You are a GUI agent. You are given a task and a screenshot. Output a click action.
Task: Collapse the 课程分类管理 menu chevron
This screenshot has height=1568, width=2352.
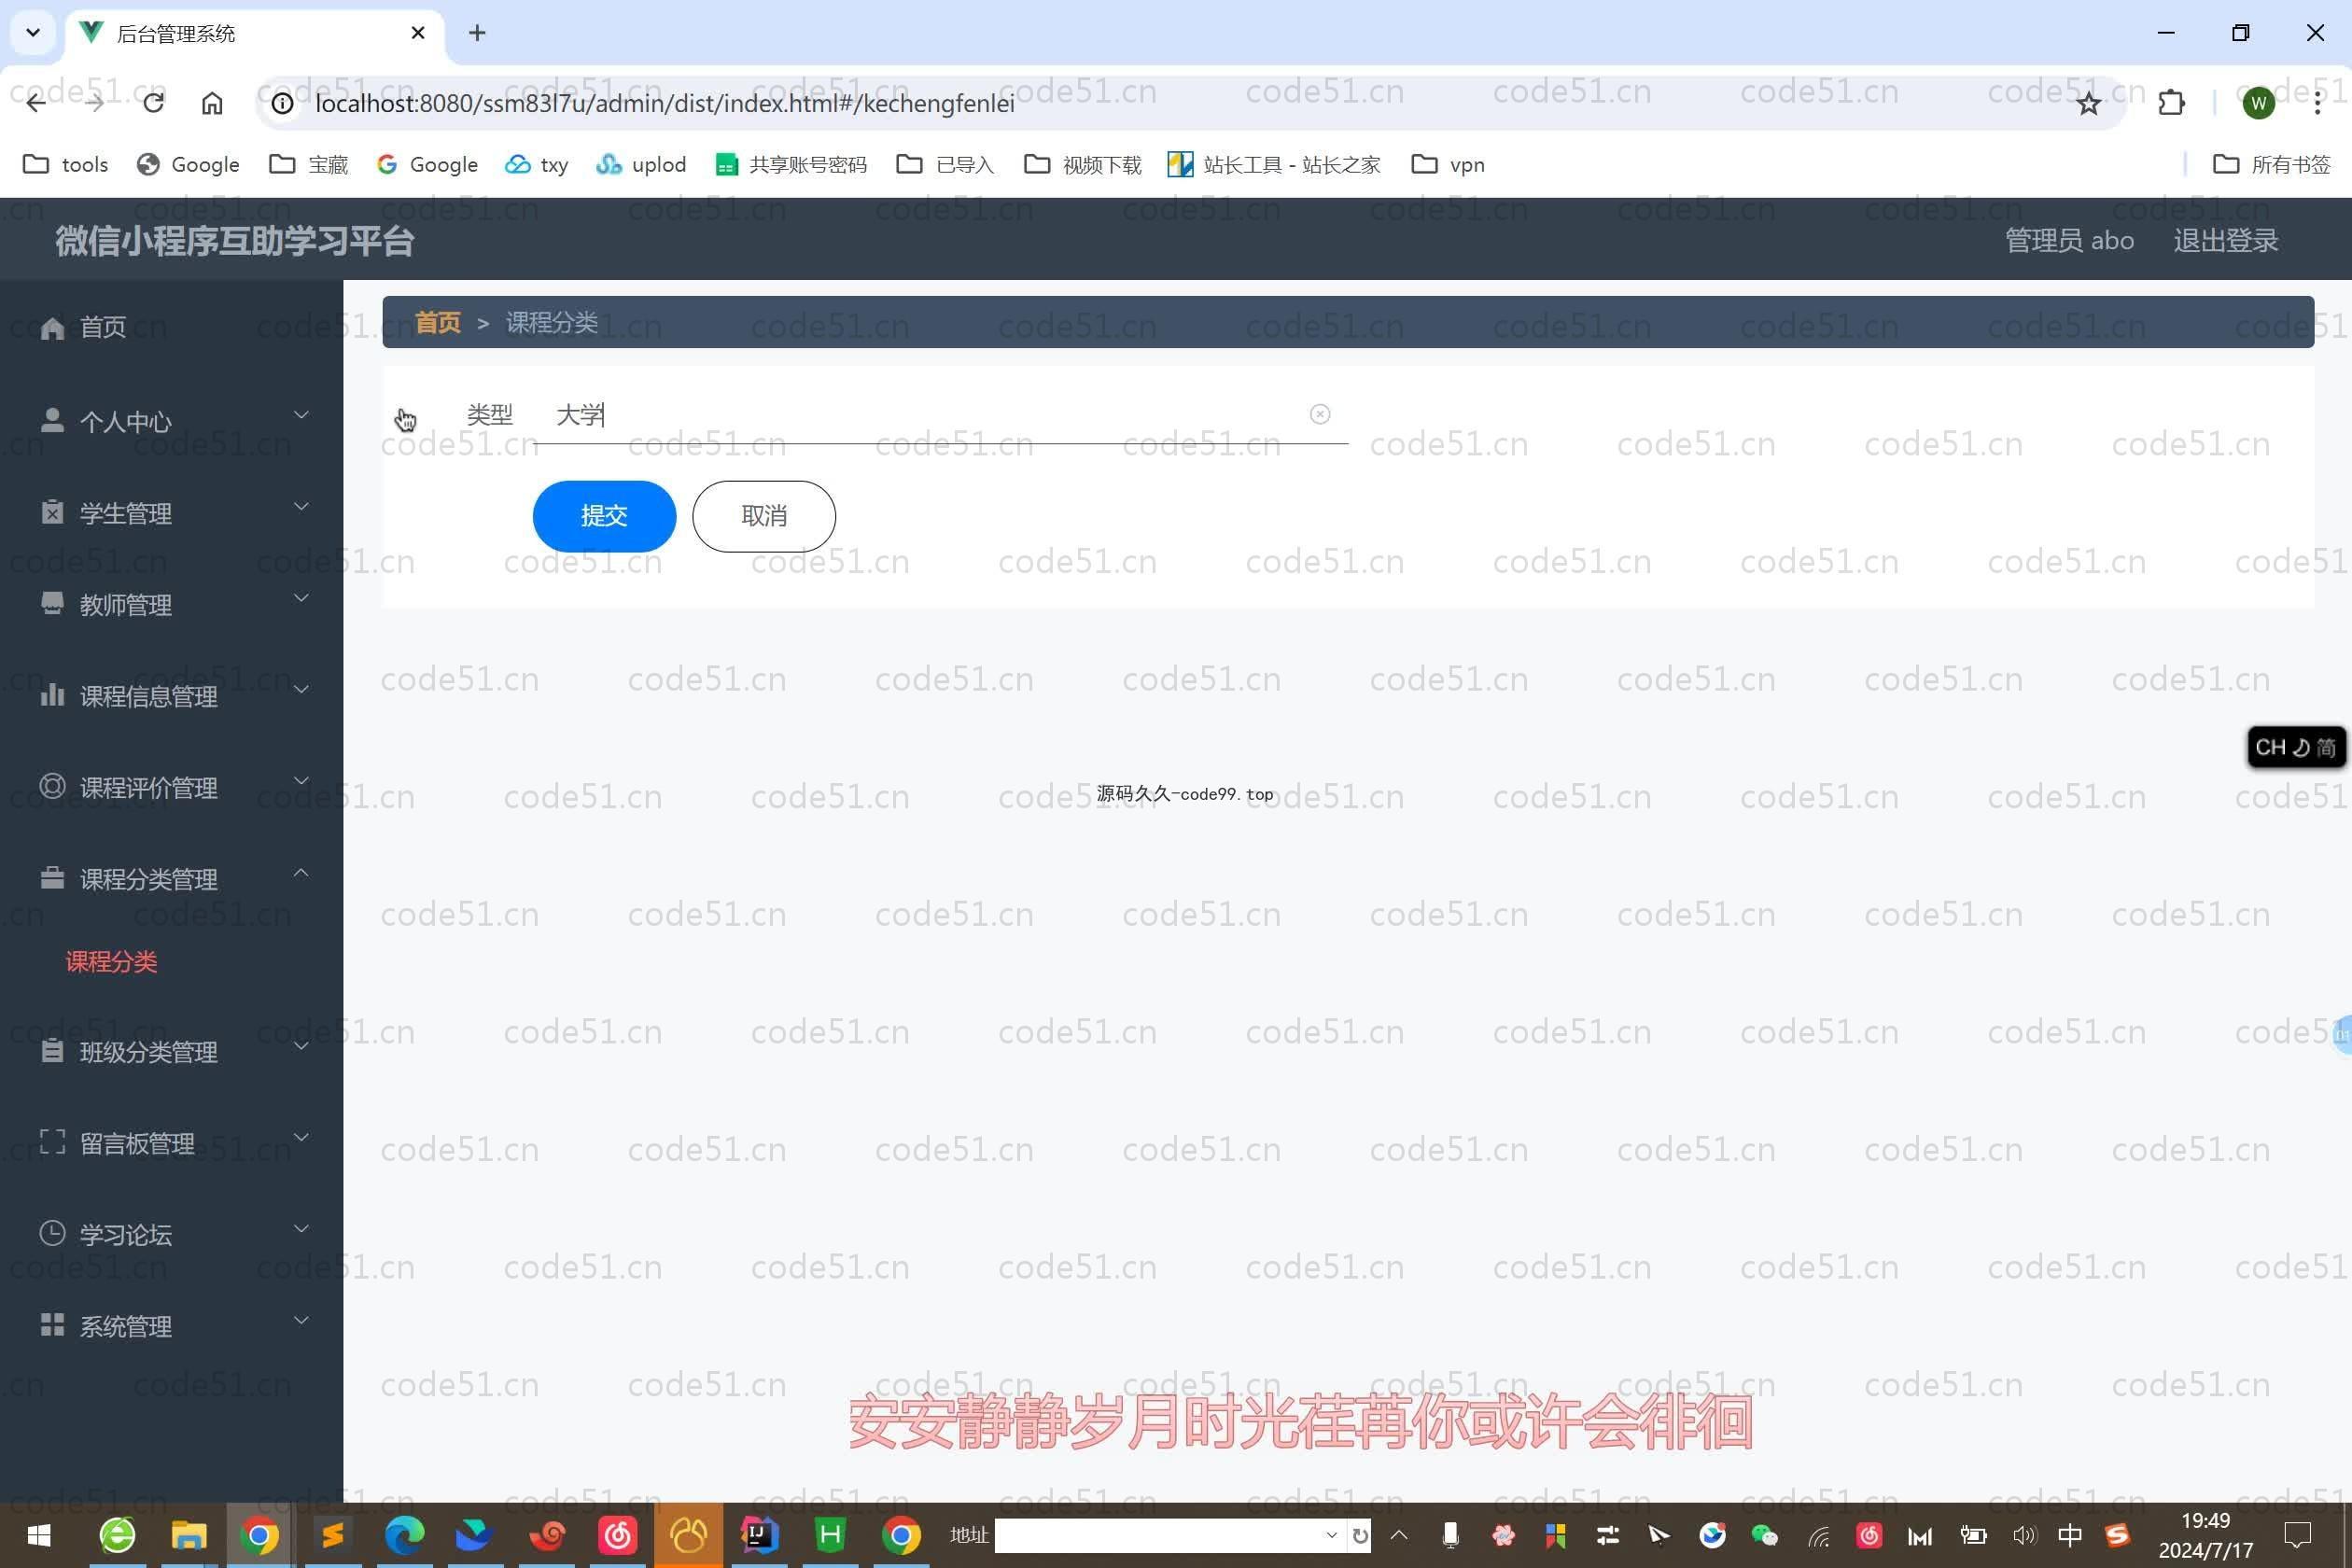(x=301, y=873)
